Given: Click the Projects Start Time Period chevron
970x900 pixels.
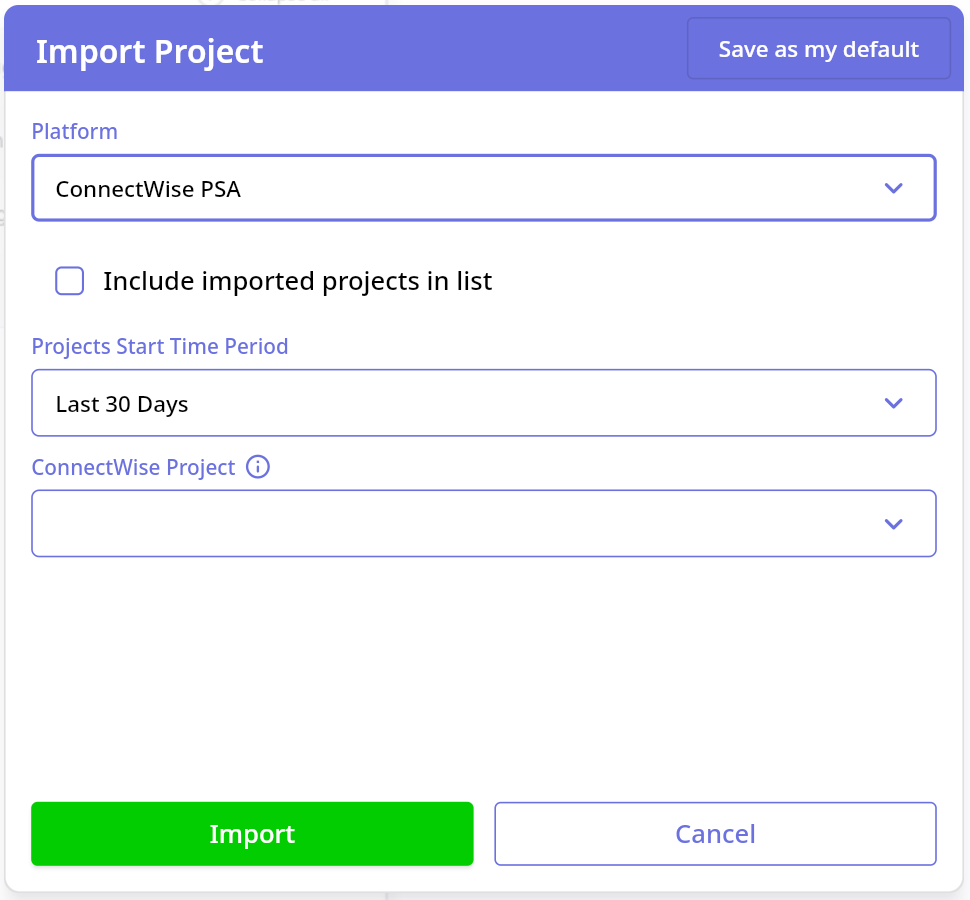Looking at the screenshot, I should (x=893, y=403).
